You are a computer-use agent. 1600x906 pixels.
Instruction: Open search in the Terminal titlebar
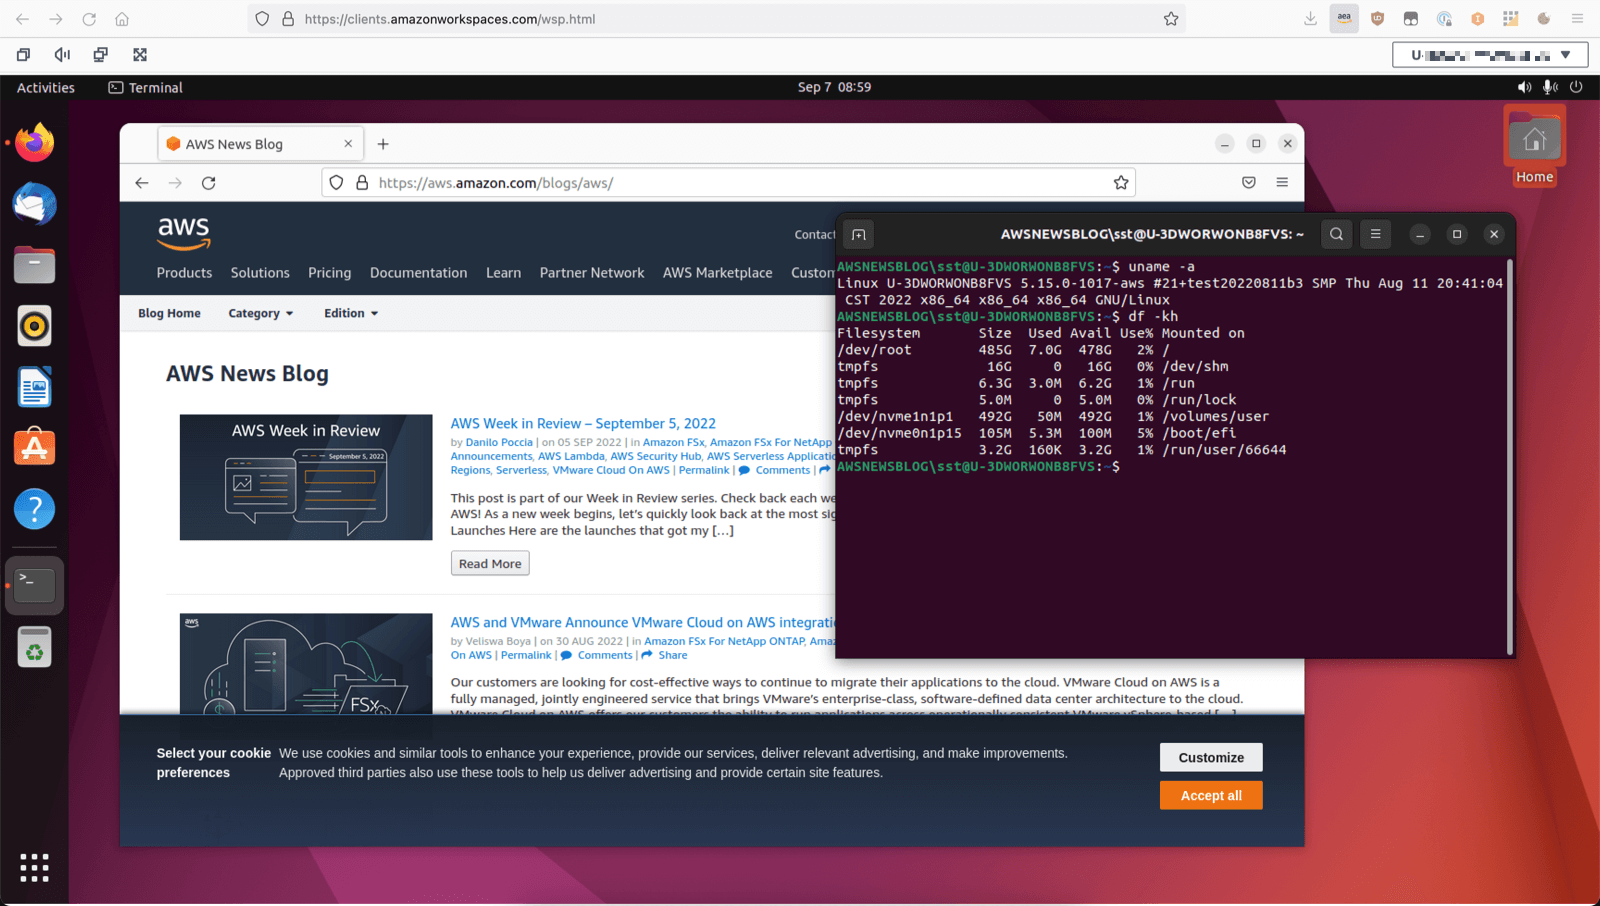tap(1336, 234)
